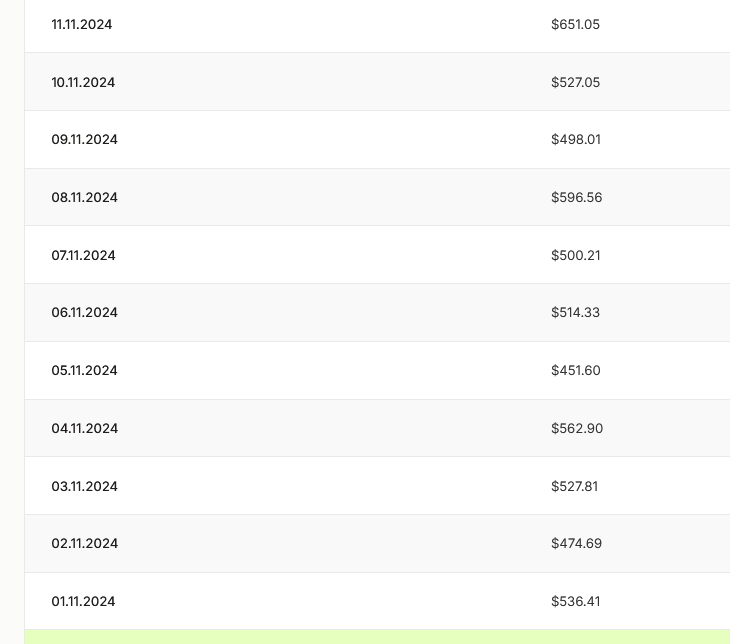Screen dimensions: 730x644
Task: Click the $596.56 amount
Action: (x=576, y=197)
